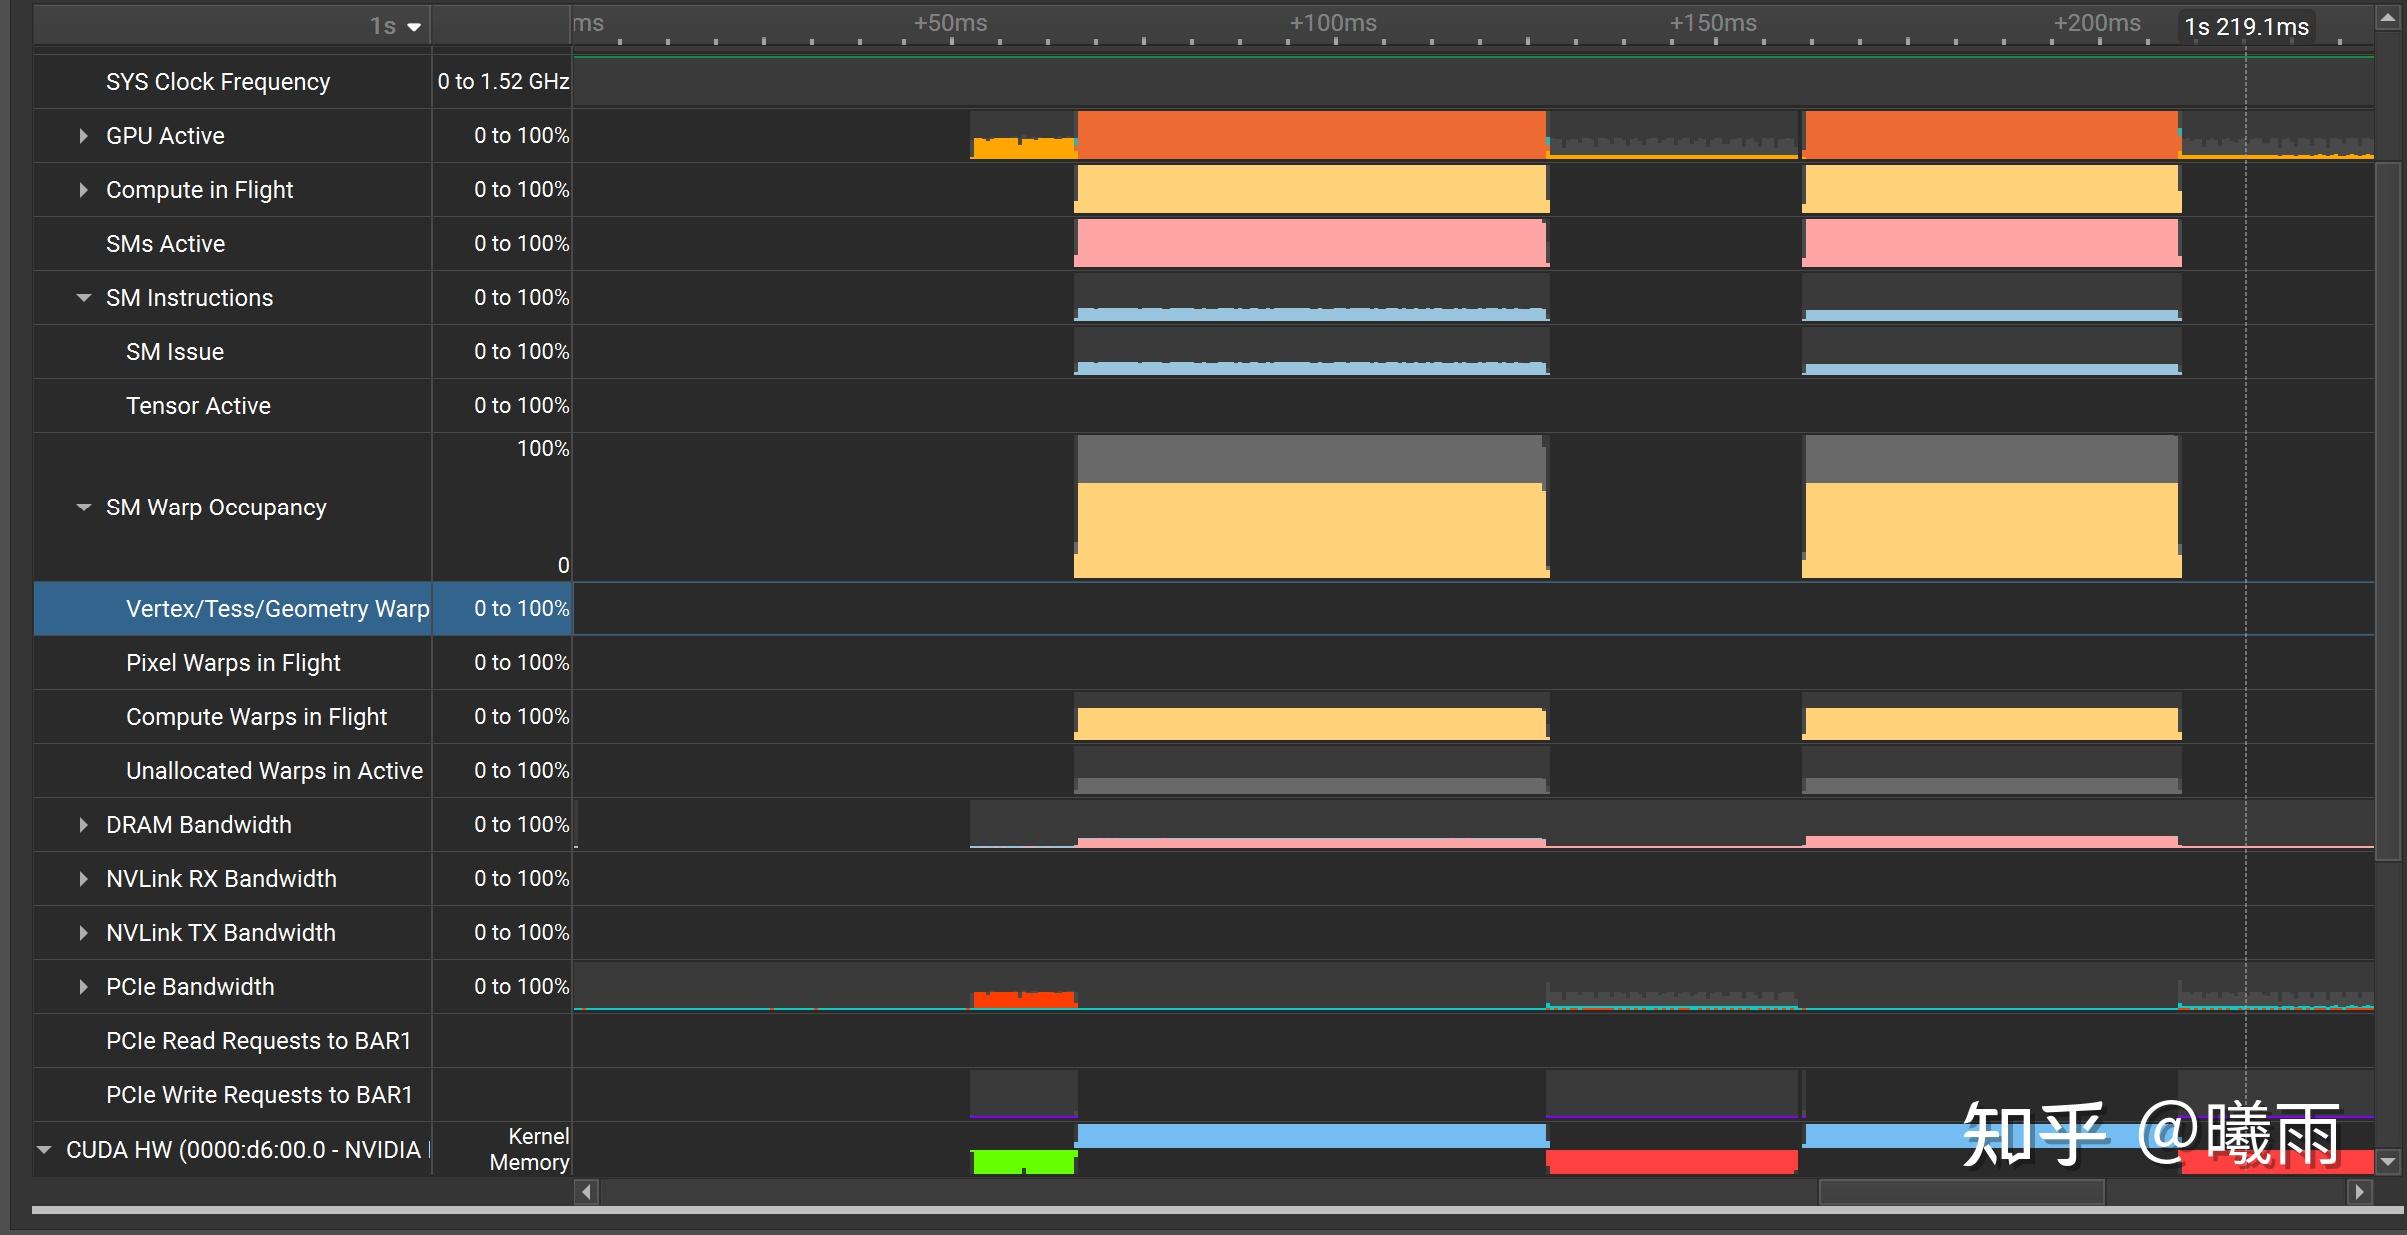Select the Vertex/Tess/Geometry Warp row

tap(277, 609)
